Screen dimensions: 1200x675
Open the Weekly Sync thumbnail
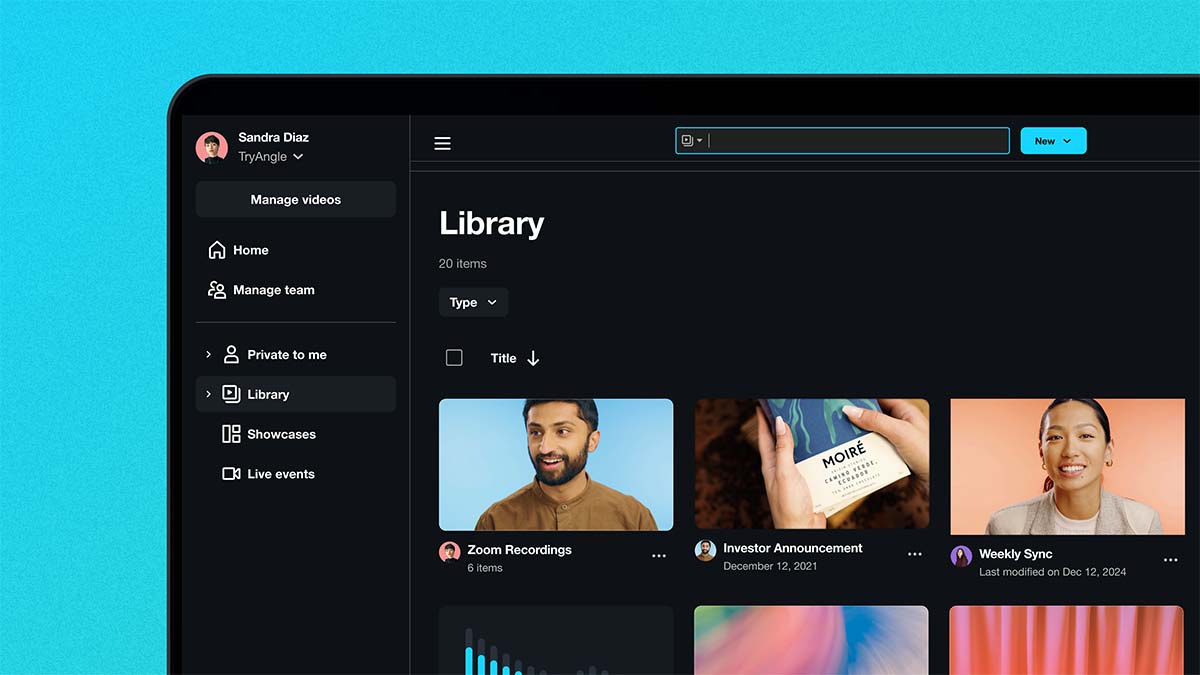click(1067, 466)
